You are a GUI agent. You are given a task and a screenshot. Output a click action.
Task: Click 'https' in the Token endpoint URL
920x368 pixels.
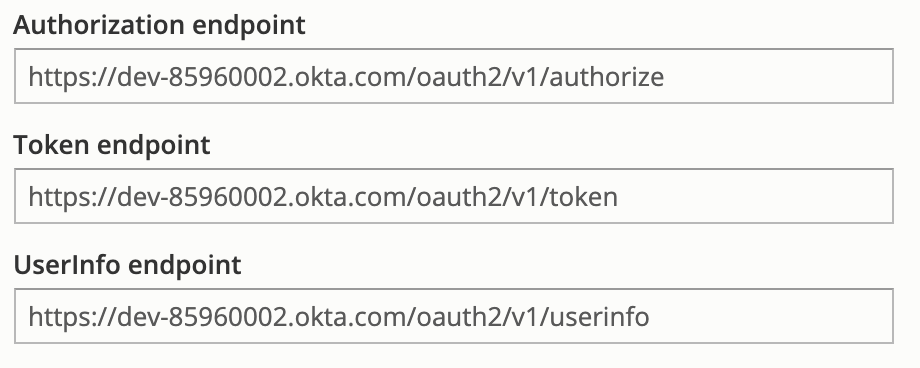click(x=61, y=197)
